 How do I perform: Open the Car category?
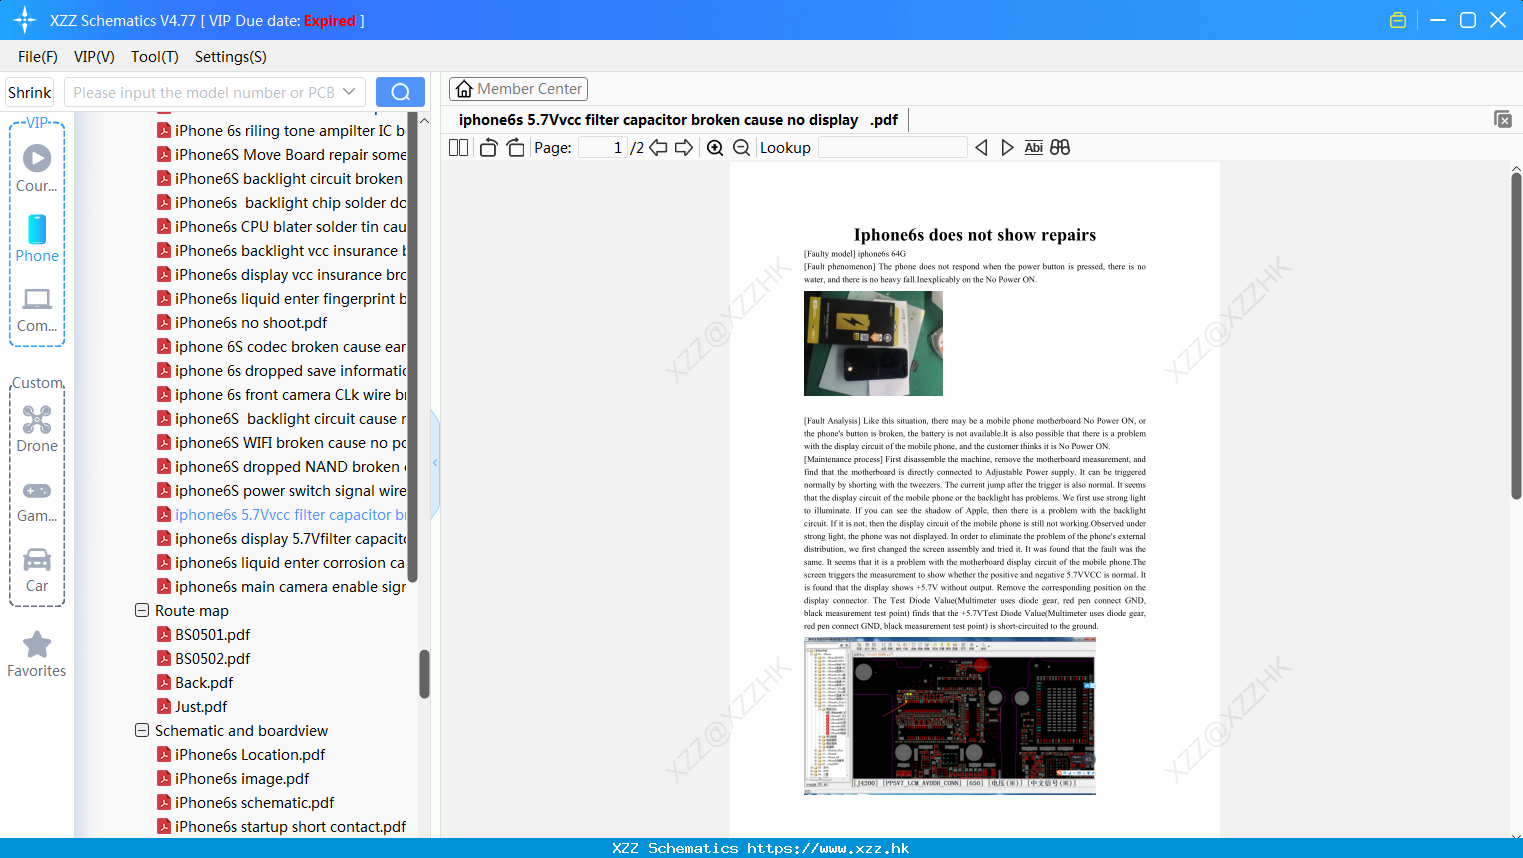click(x=37, y=569)
